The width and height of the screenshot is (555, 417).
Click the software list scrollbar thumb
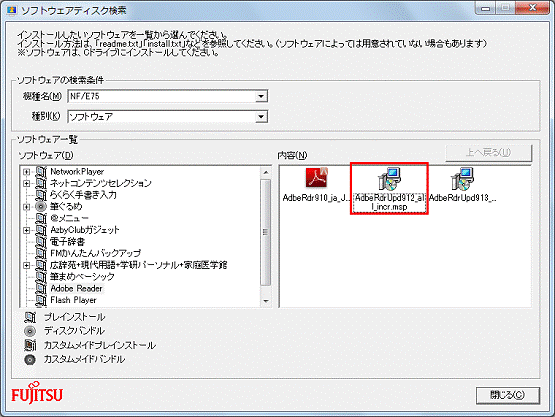pos(265,232)
